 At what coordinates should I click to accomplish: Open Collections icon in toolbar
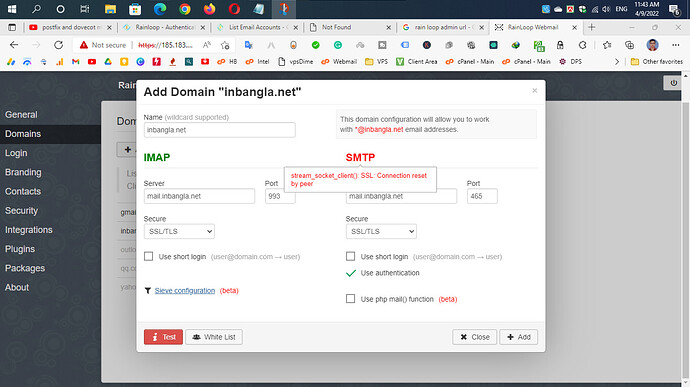pos(630,45)
